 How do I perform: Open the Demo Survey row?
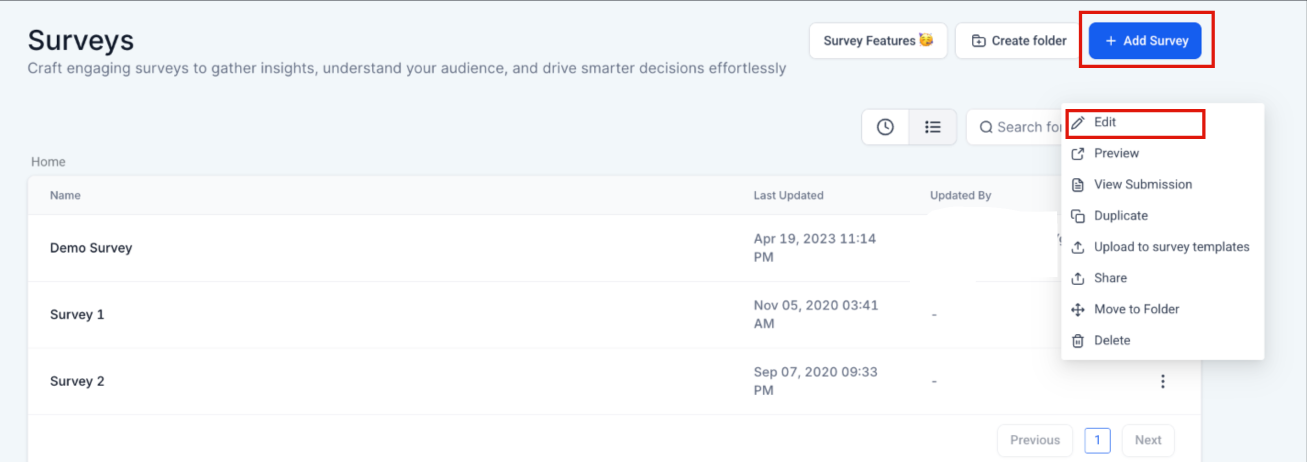[91, 248]
